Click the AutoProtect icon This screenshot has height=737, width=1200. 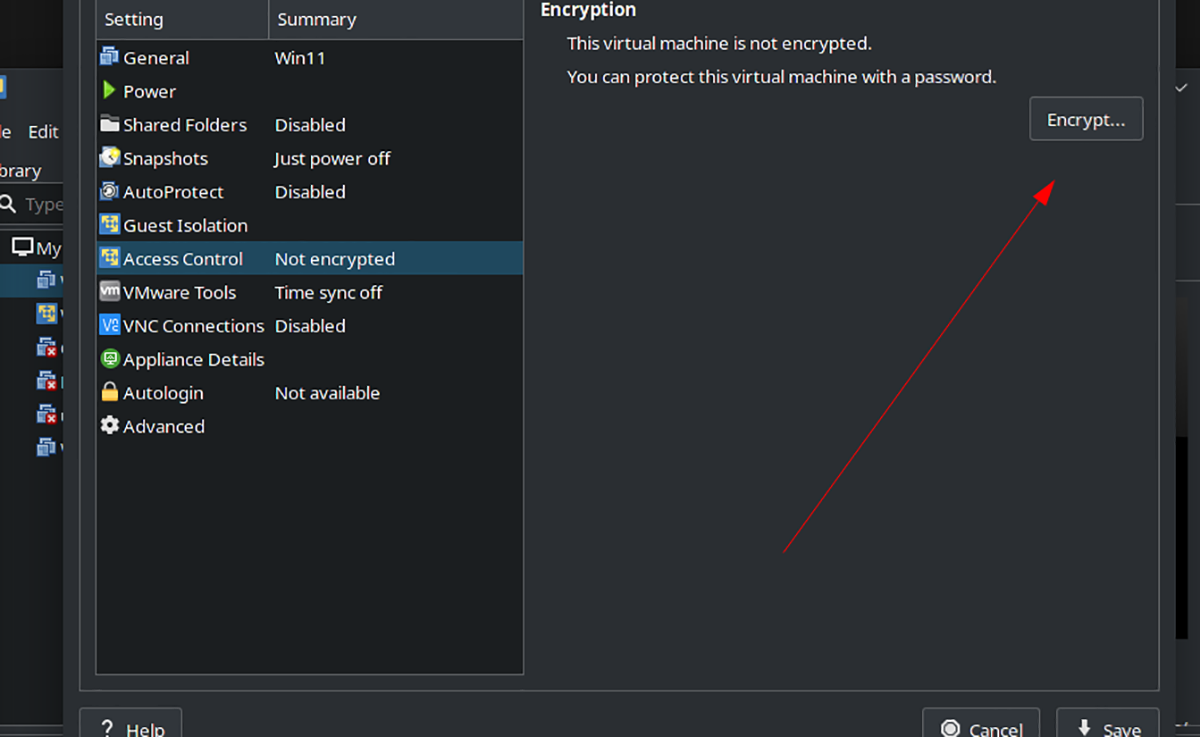tap(109, 192)
